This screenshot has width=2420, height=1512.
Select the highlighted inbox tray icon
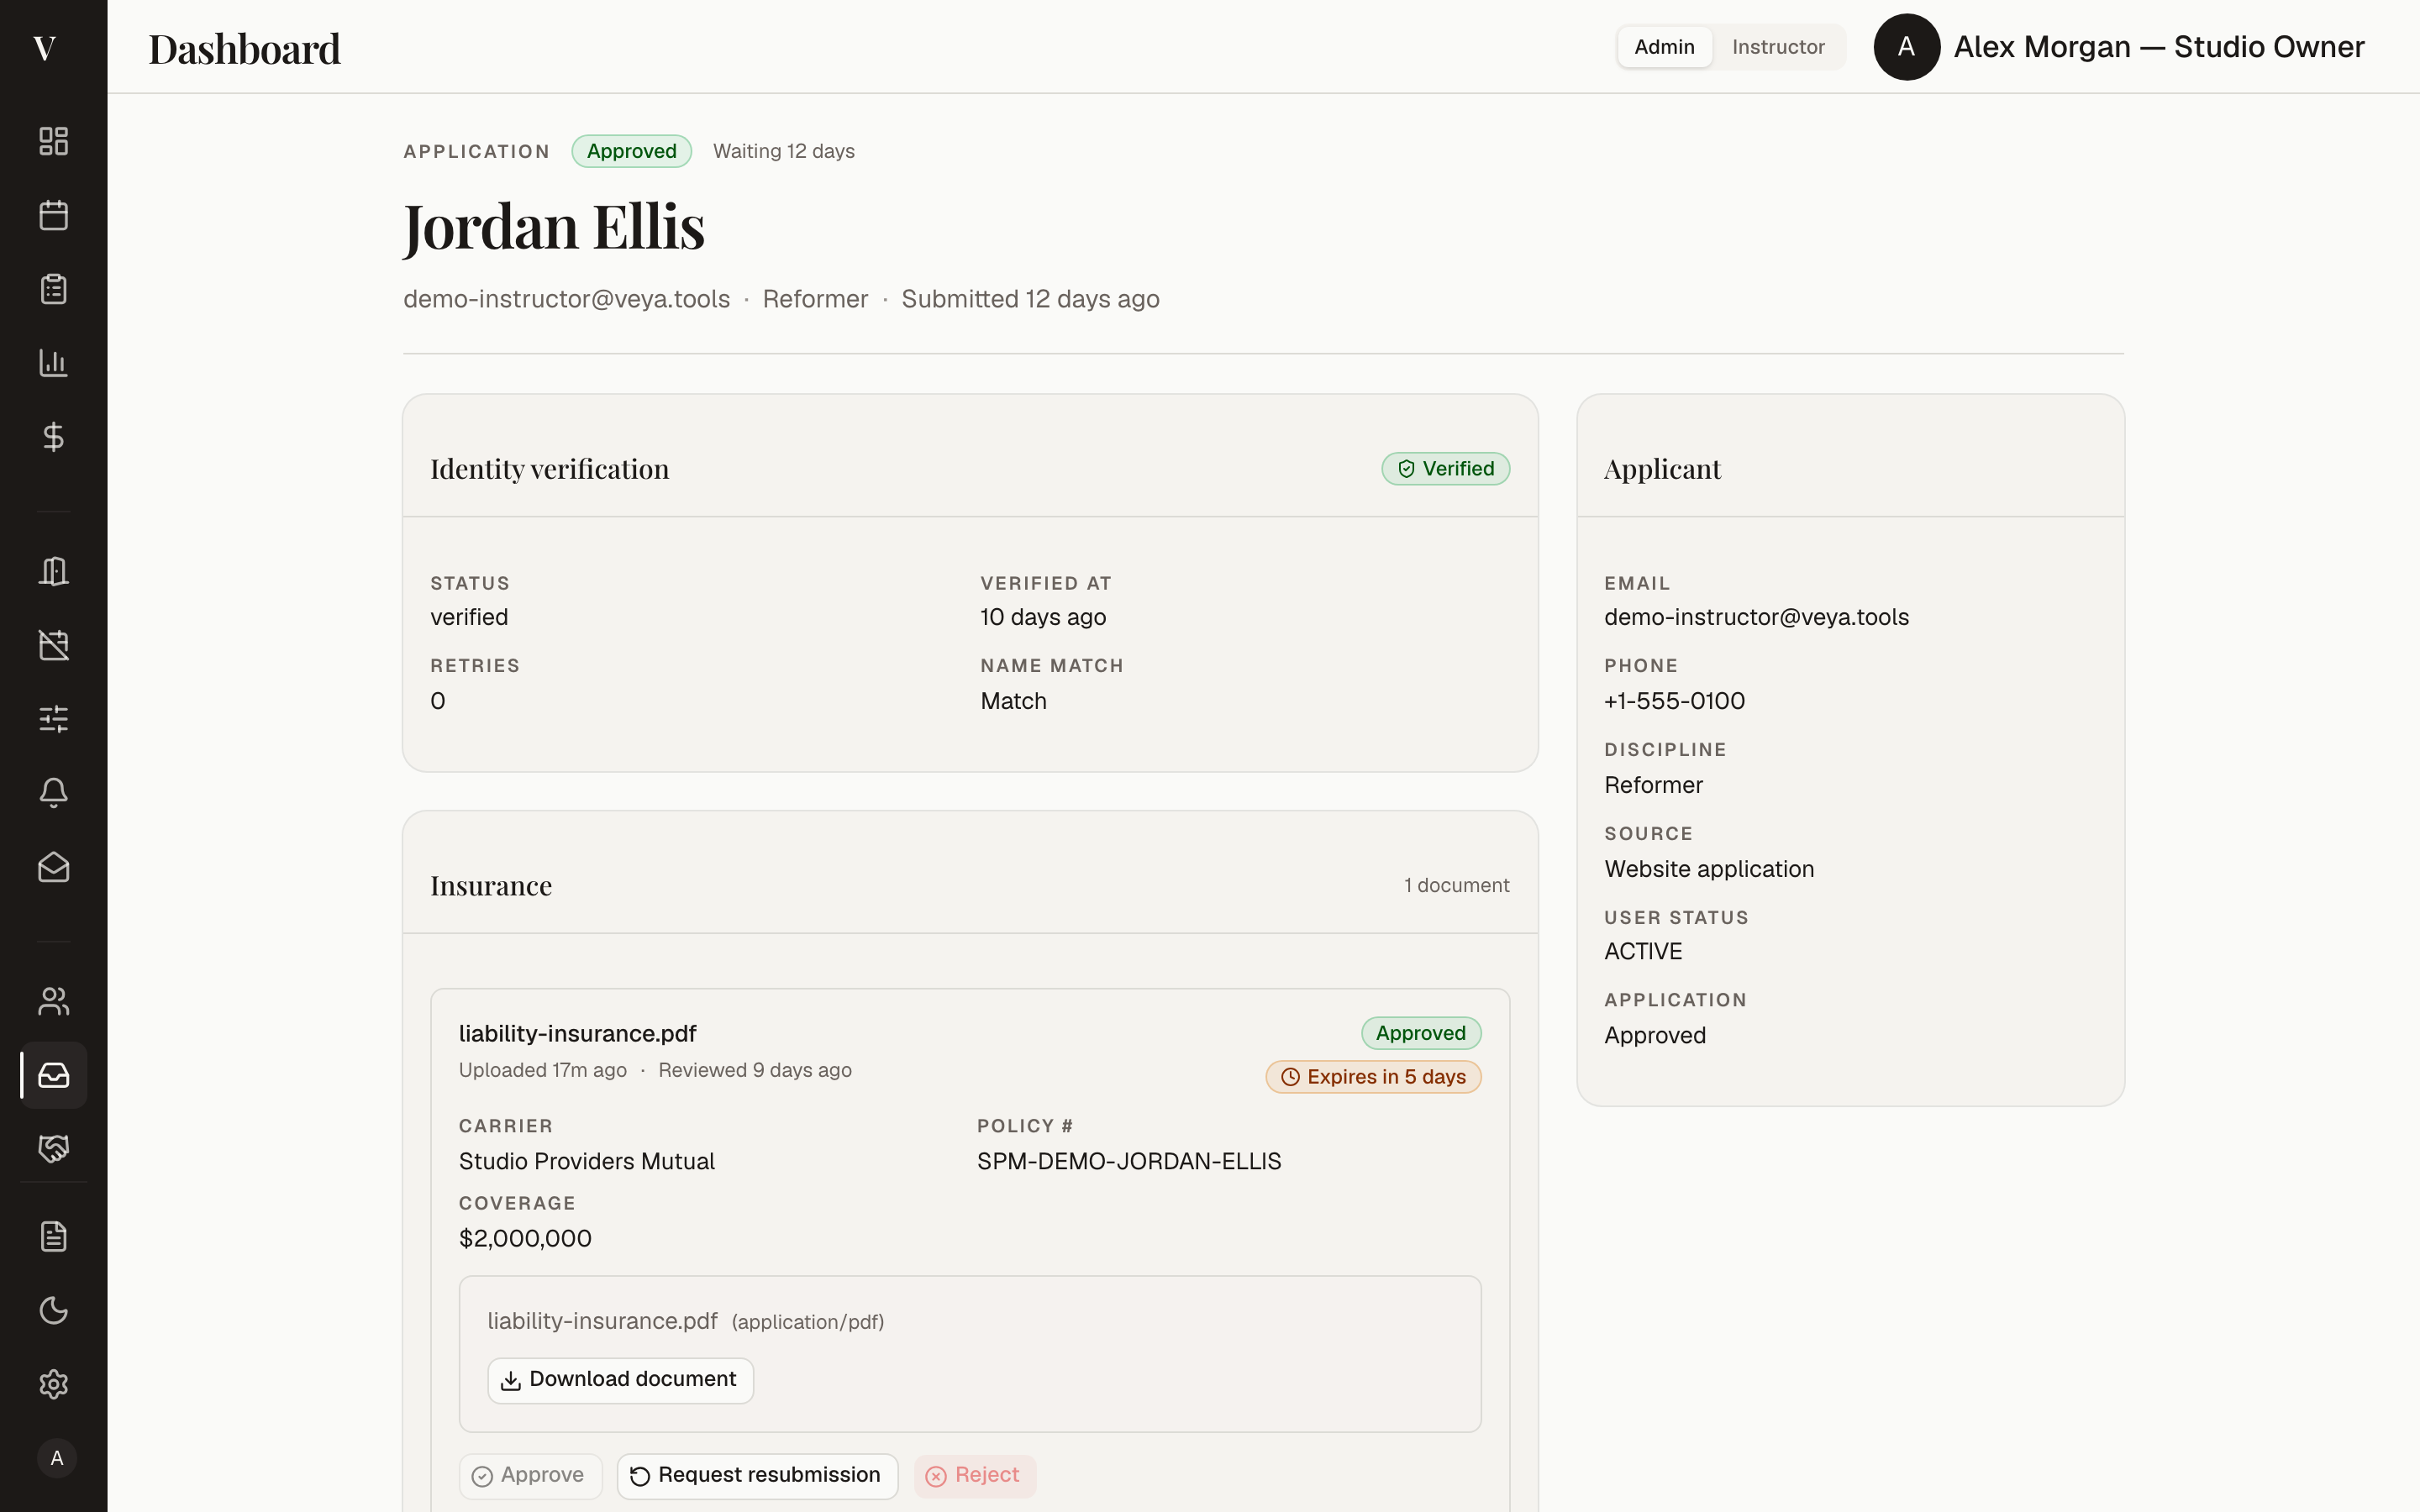point(54,1075)
